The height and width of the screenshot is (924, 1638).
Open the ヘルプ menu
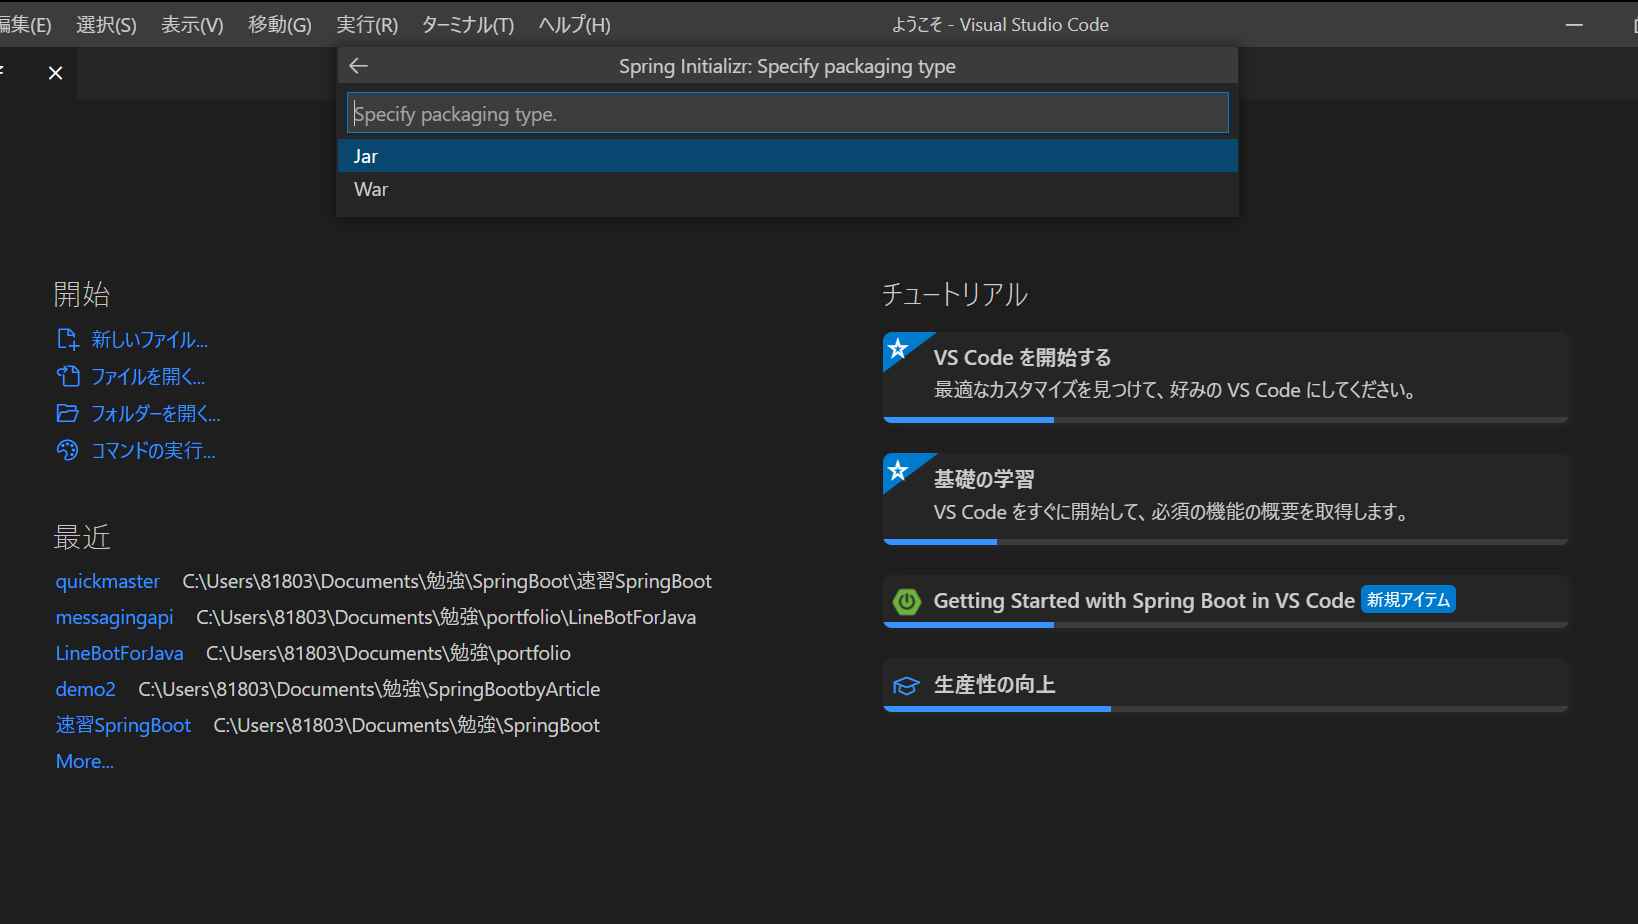(572, 24)
